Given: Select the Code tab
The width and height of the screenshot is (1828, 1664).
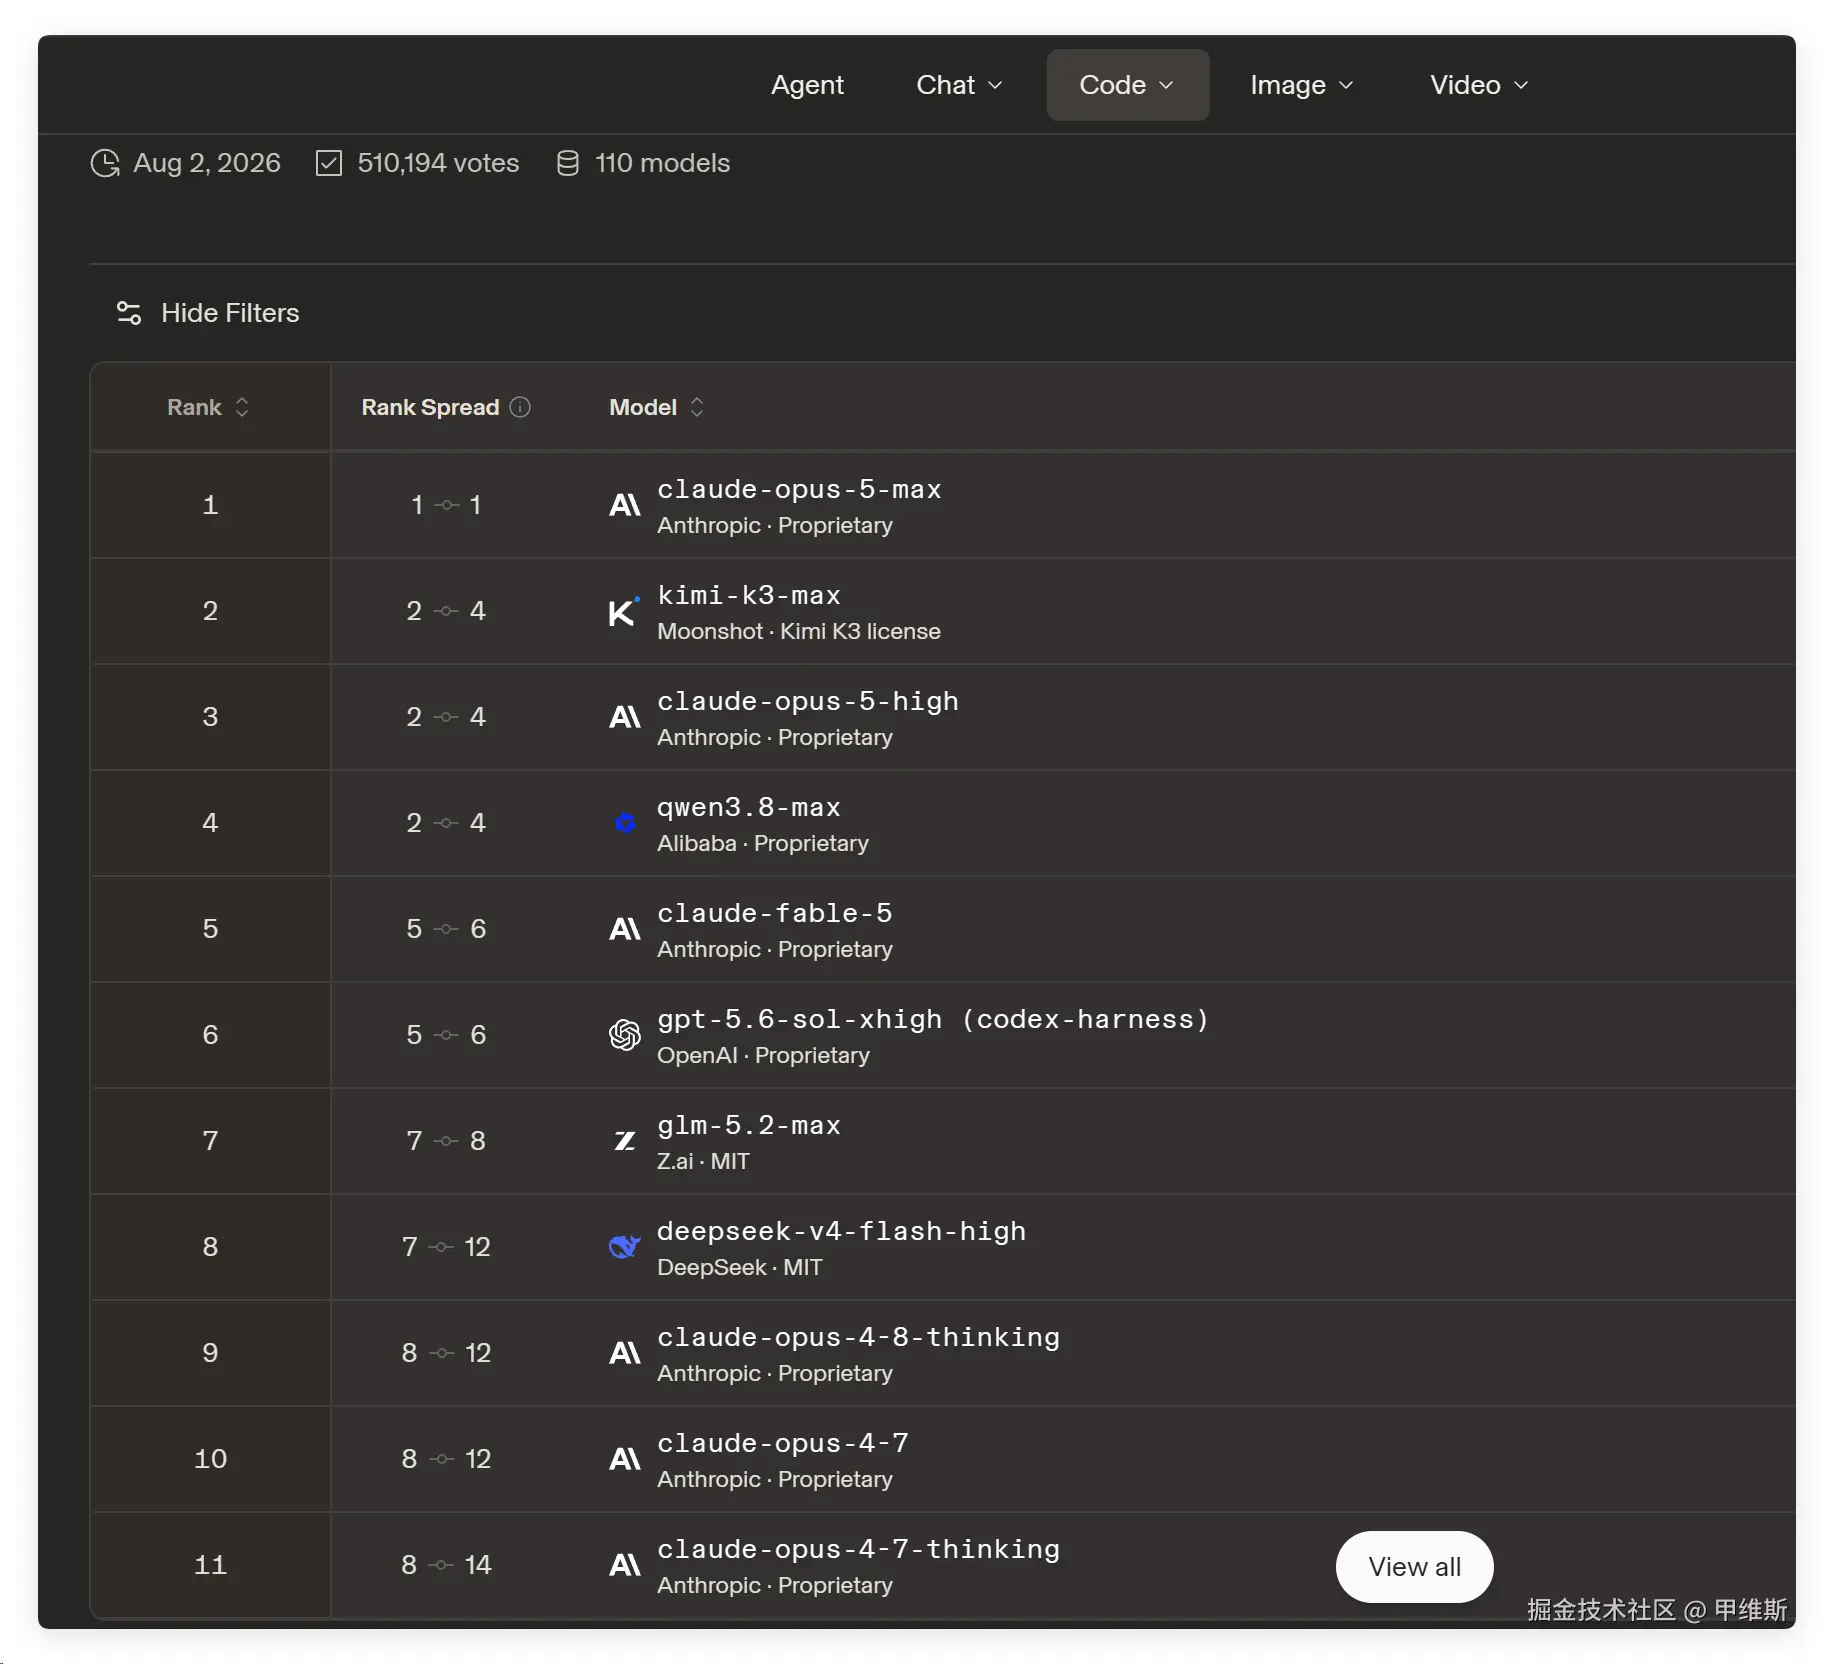Looking at the screenshot, I should point(1127,85).
